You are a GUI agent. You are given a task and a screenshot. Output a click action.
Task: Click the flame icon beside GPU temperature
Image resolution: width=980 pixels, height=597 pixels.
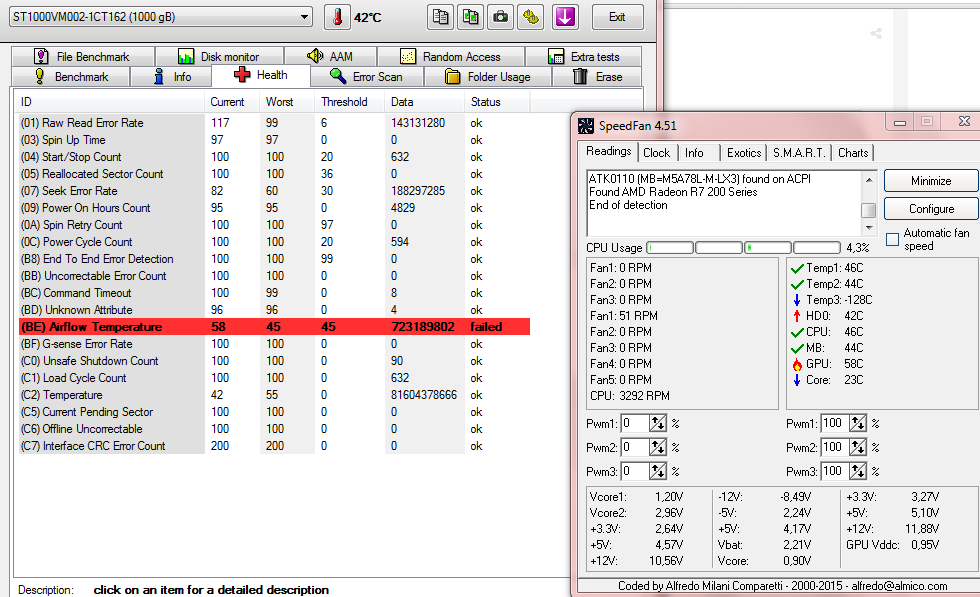click(797, 364)
